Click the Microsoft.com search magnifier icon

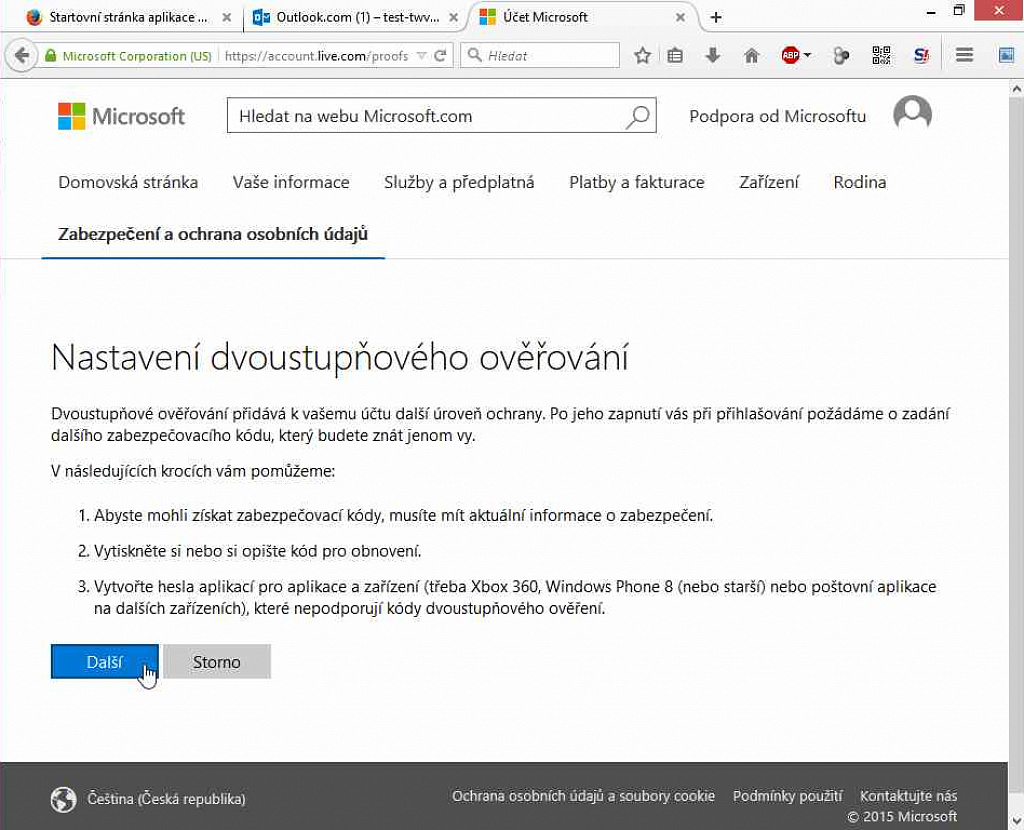pos(638,116)
